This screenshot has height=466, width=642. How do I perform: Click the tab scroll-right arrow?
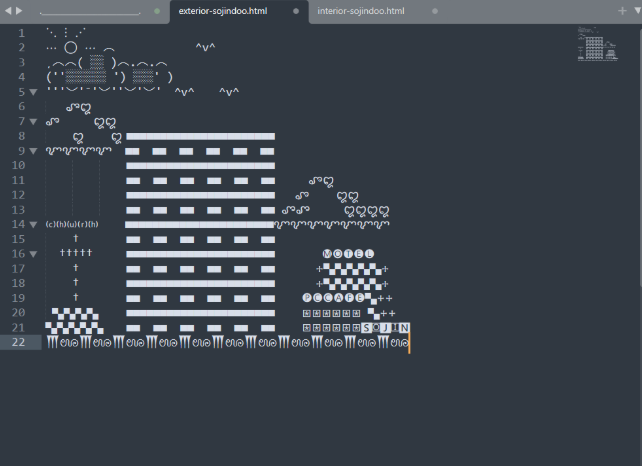click(x=19, y=11)
